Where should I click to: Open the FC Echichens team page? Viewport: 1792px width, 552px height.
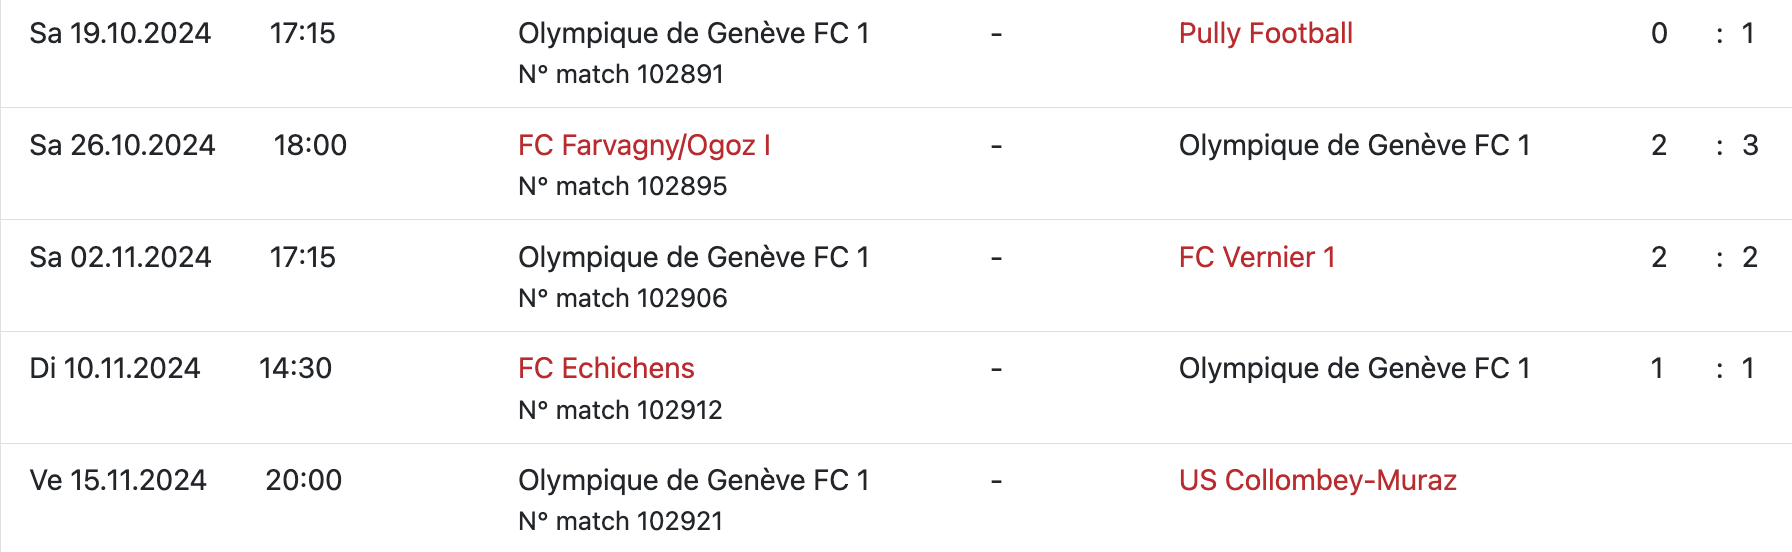point(606,369)
